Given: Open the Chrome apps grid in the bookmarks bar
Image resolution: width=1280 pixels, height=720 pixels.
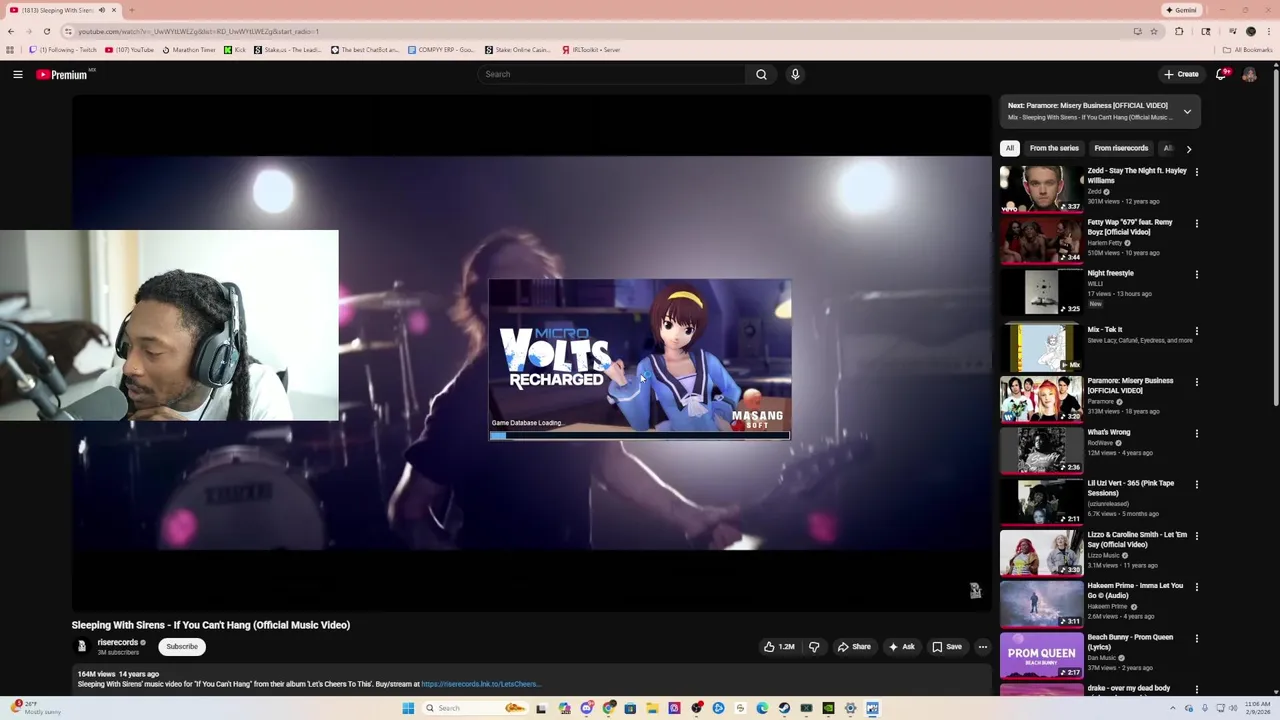Looking at the screenshot, I should click(x=10, y=49).
